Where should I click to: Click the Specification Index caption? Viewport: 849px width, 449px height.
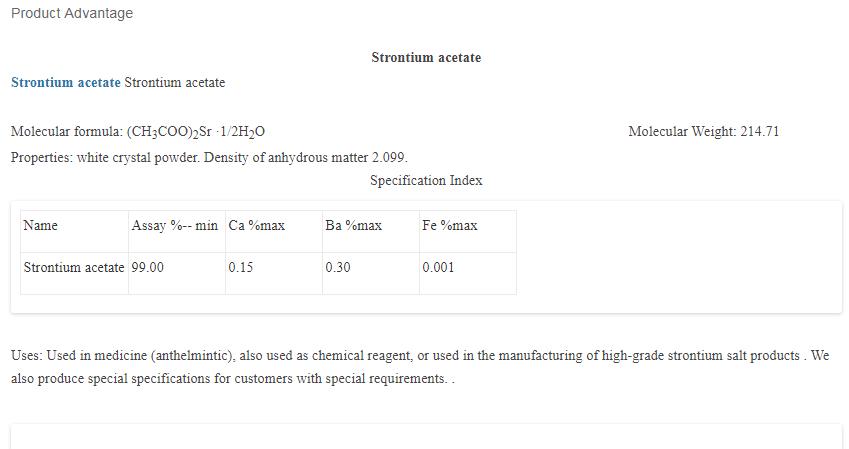426,181
